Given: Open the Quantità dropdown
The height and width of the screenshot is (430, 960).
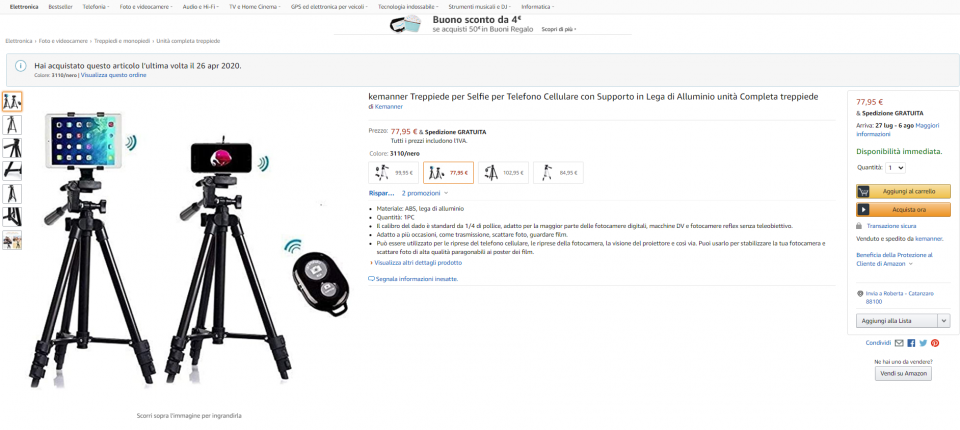Looking at the screenshot, I should [x=895, y=167].
